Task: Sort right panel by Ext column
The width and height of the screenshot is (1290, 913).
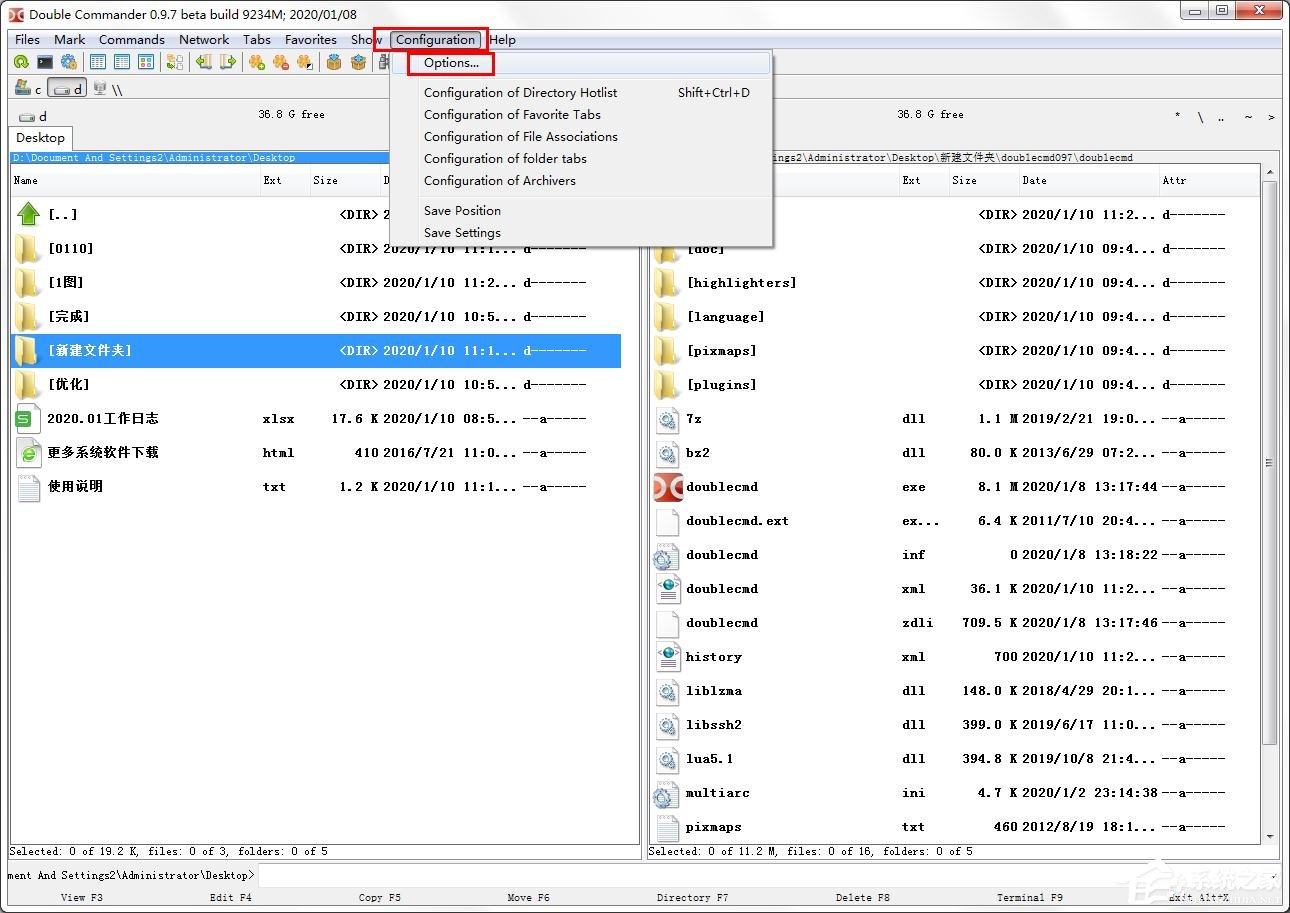Action: click(922, 180)
